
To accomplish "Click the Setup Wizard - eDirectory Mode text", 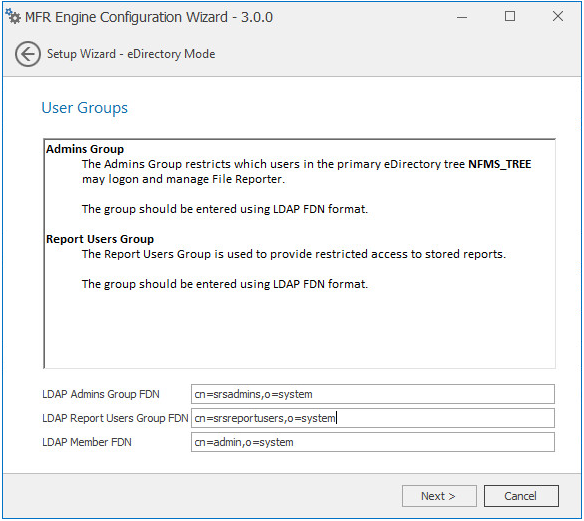I will pos(131,54).
